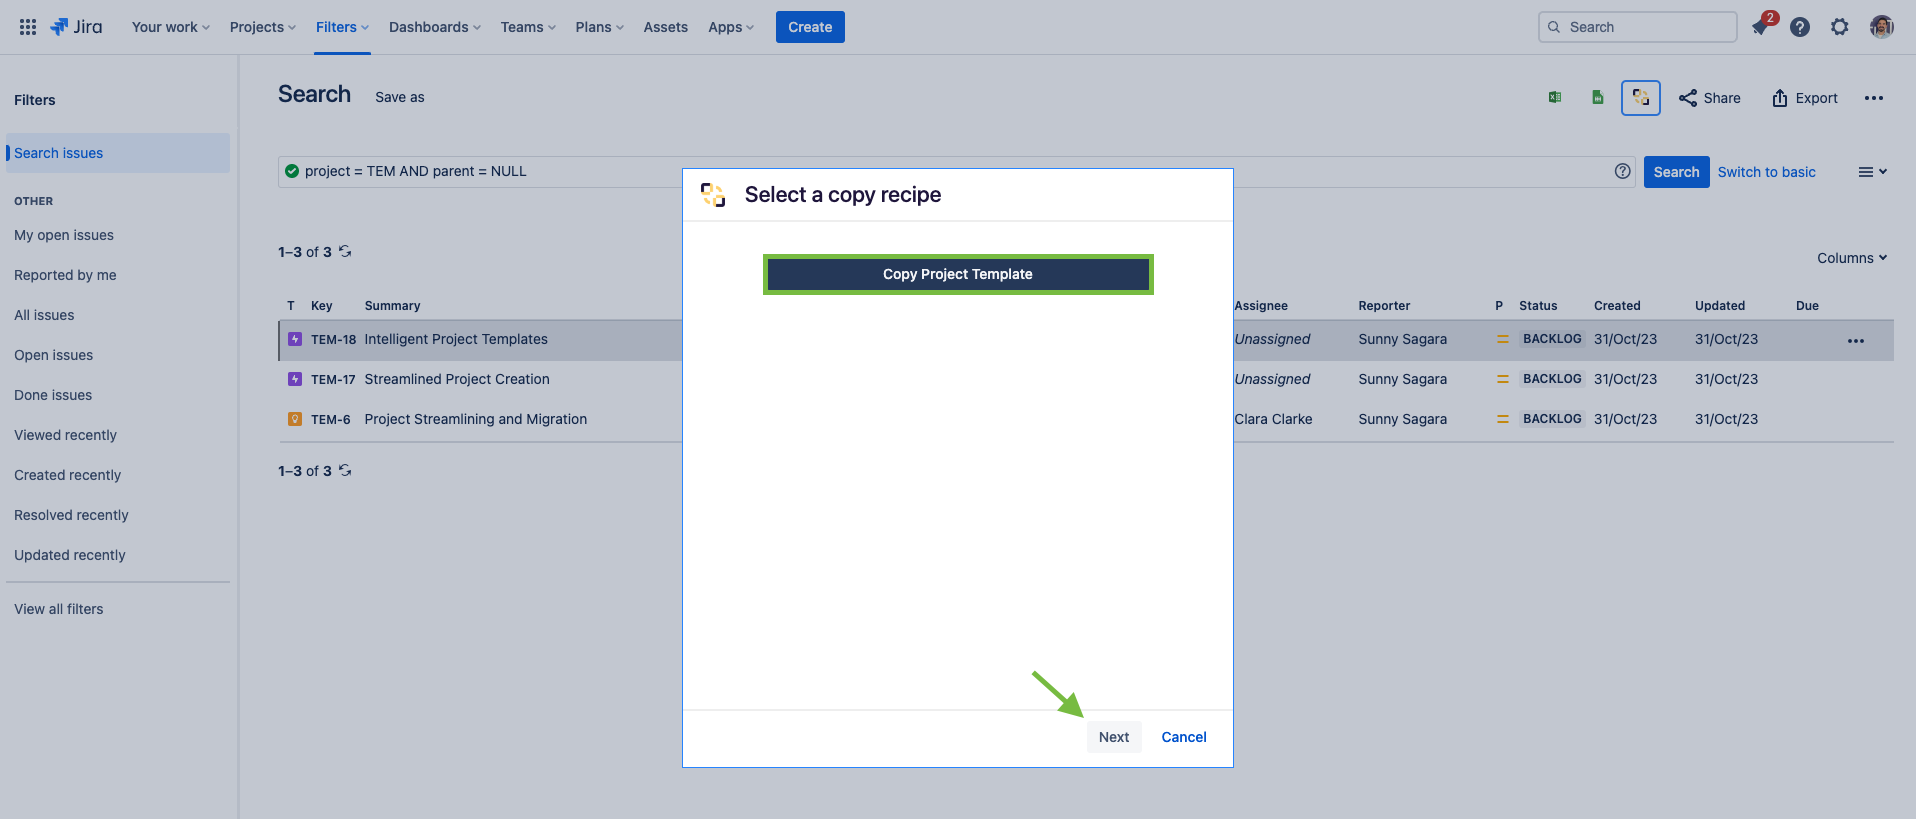Click Next in the copy recipe dialog

pyautogui.click(x=1114, y=737)
